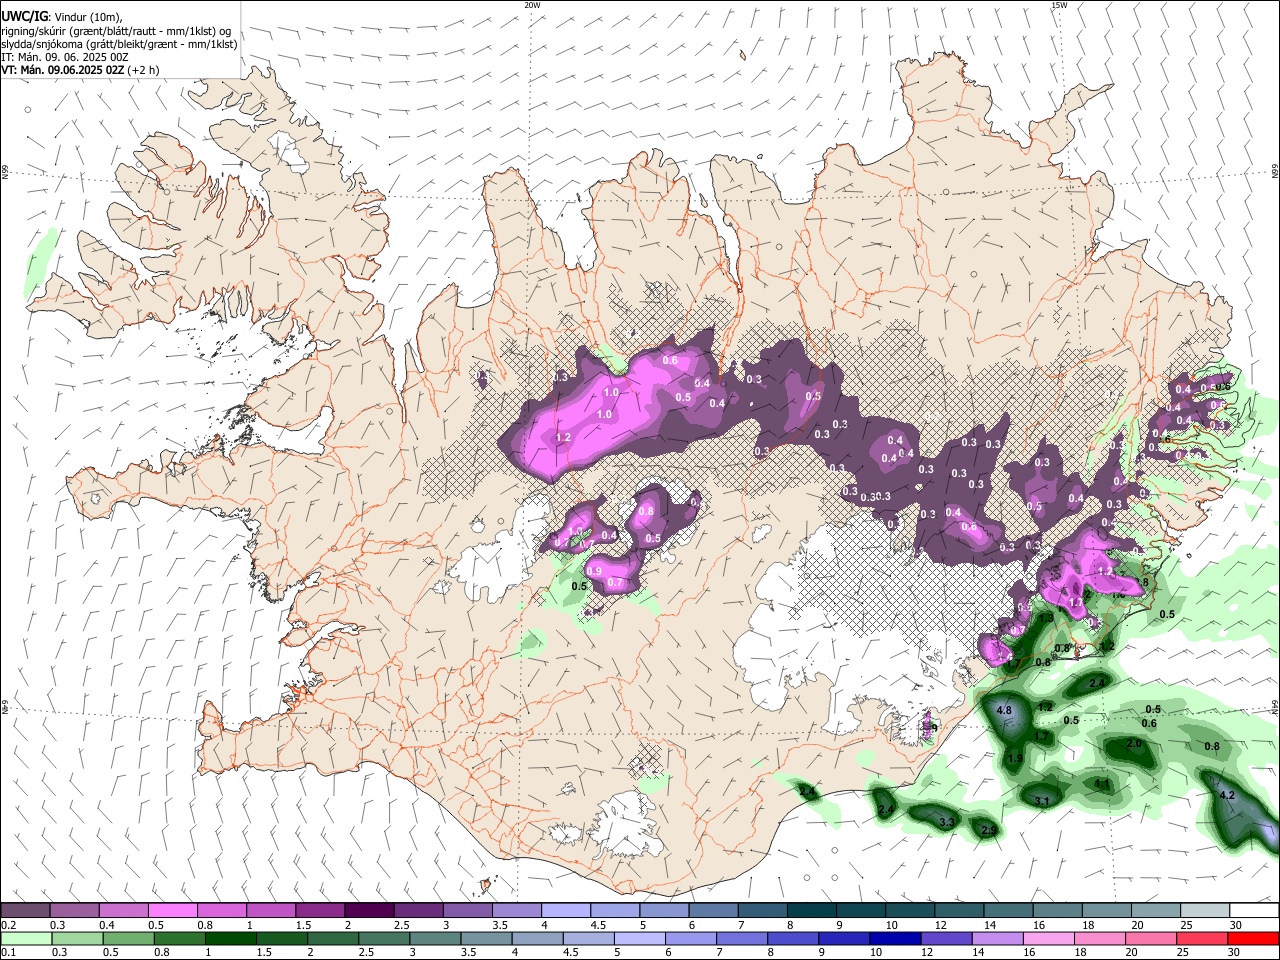The width and height of the screenshot is (1280, 960).
Task: Pick the deep blue 10–12 rain legend swatch
Action: [894, 938]
